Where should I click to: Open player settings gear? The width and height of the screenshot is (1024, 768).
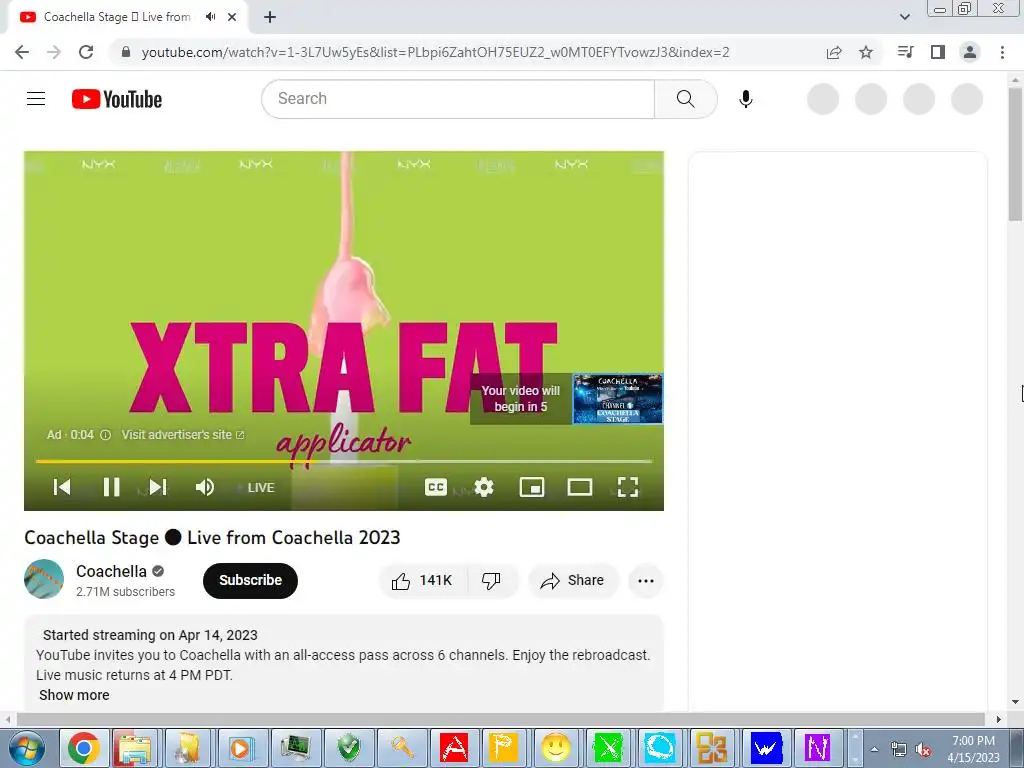[484, 487]
